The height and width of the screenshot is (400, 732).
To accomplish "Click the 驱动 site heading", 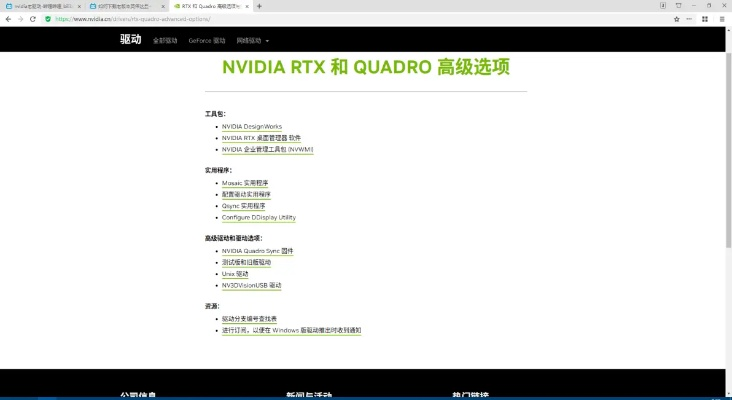I will point(131,40).
